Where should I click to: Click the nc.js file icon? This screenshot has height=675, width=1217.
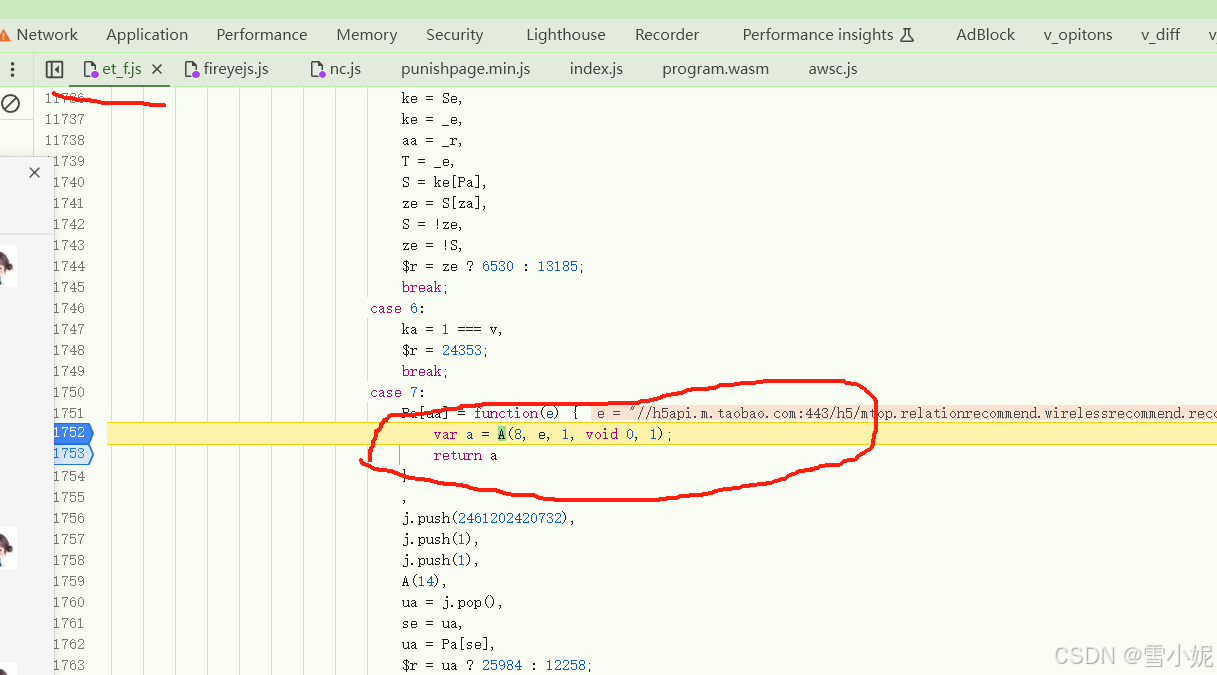tap(318, 69)
